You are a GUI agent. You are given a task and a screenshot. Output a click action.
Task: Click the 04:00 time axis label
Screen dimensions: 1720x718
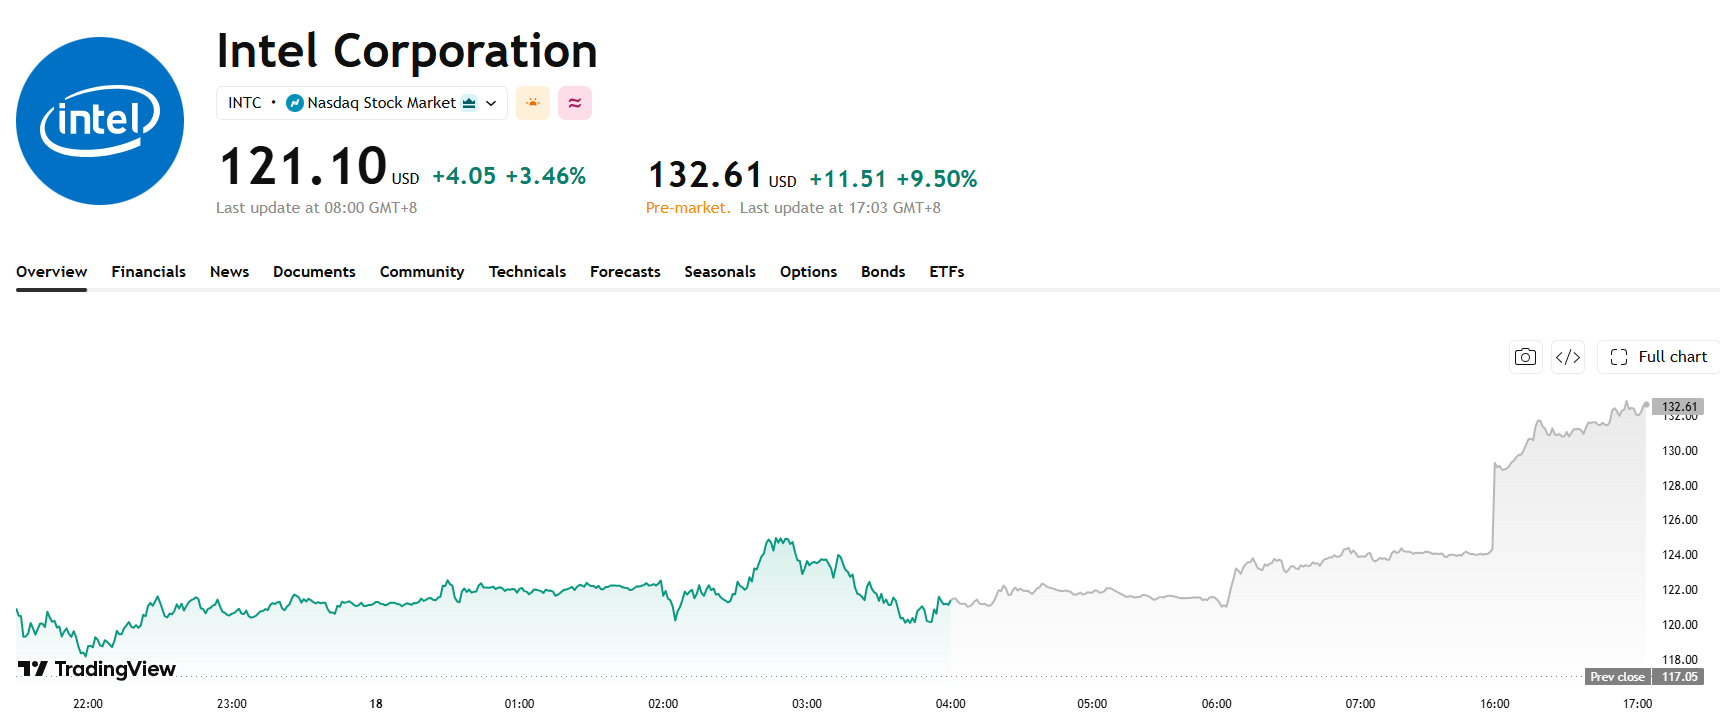950,704
